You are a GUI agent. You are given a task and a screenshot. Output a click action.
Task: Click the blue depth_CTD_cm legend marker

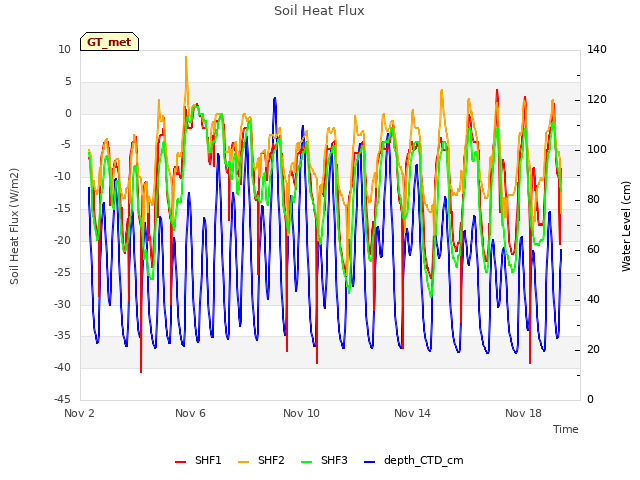(x=369, y=462)
